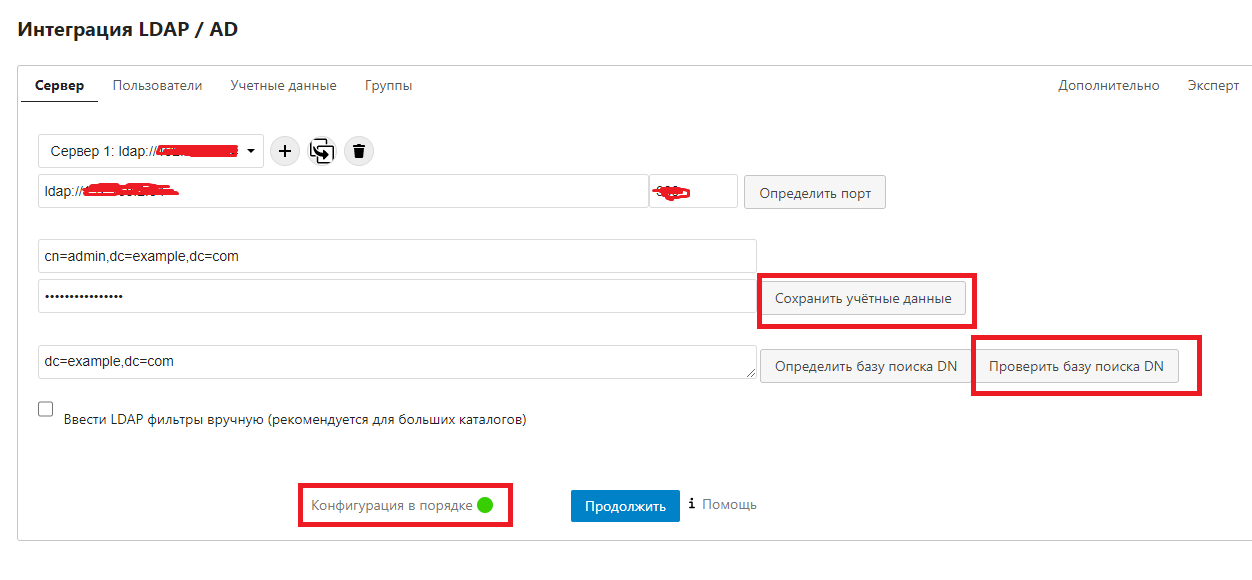The width and height of the screenshot is (1252, 580).
Task: Open the Учетные данные tab
Action: coord(283,86)
